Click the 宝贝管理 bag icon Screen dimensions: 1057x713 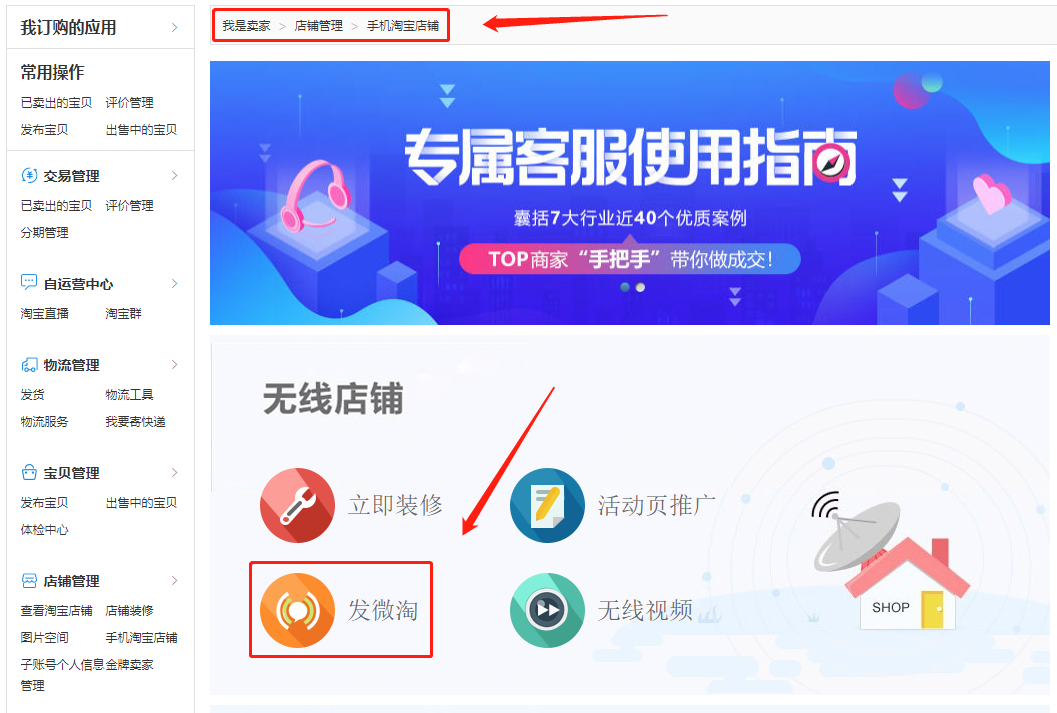coord(29,472)
